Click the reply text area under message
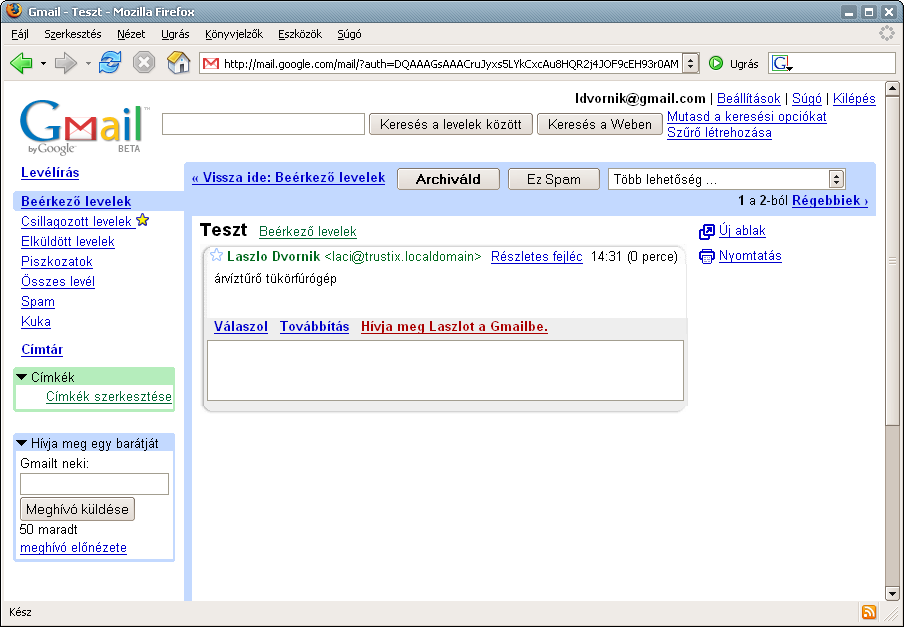 [x=445, y=371]
